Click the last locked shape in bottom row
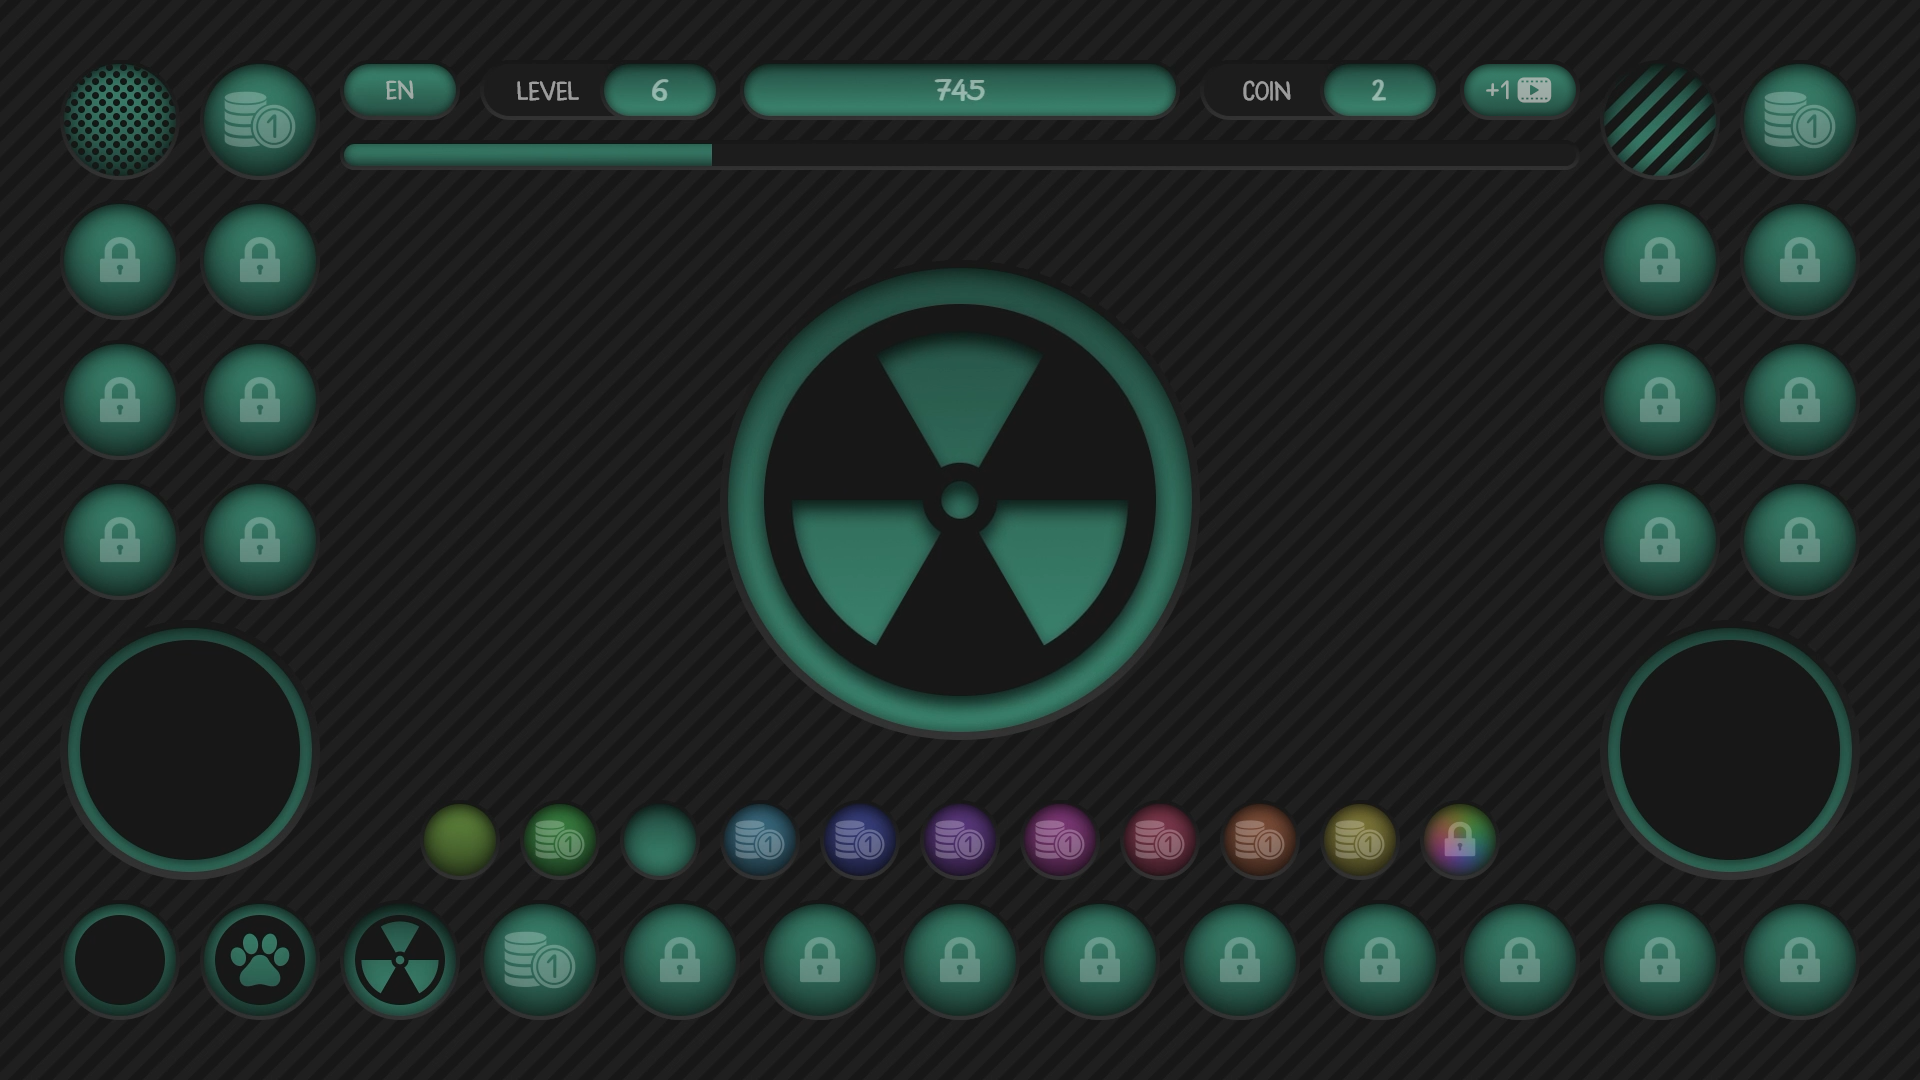Image resolution: width=1920 pixels, height=1080 pixels. point(1800,960)
